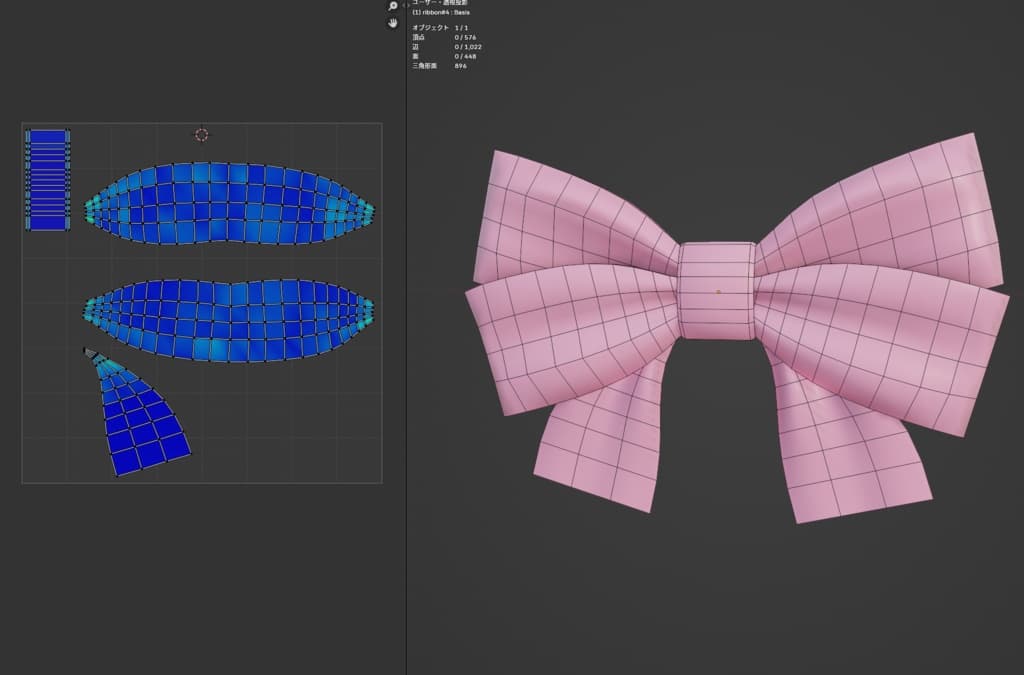Select the rectangular striped UV island

pos(47,180)
